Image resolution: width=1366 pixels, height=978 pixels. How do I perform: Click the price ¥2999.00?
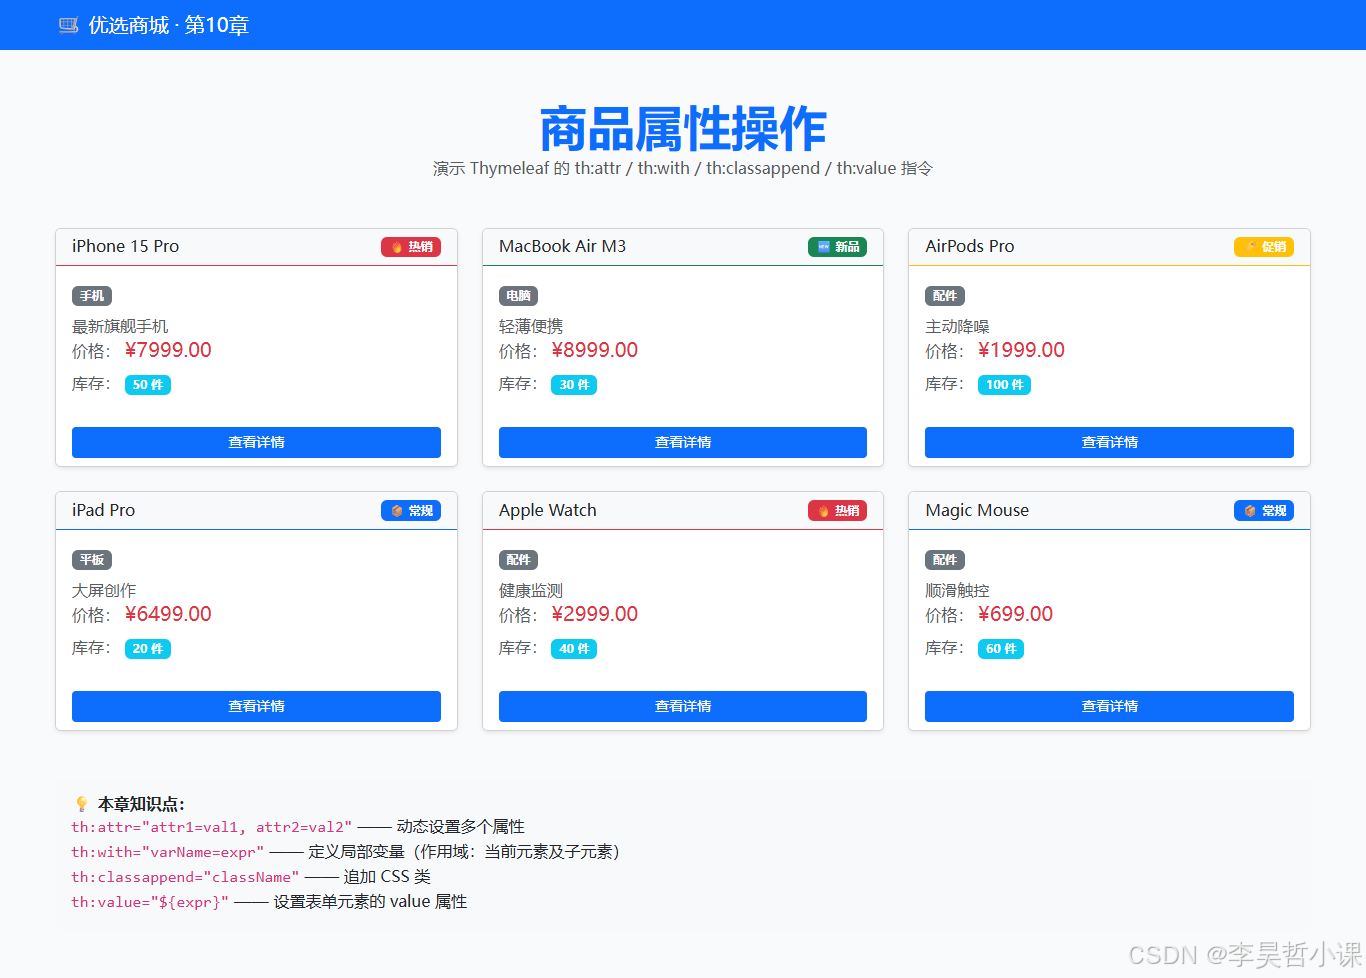coord(595,614)
